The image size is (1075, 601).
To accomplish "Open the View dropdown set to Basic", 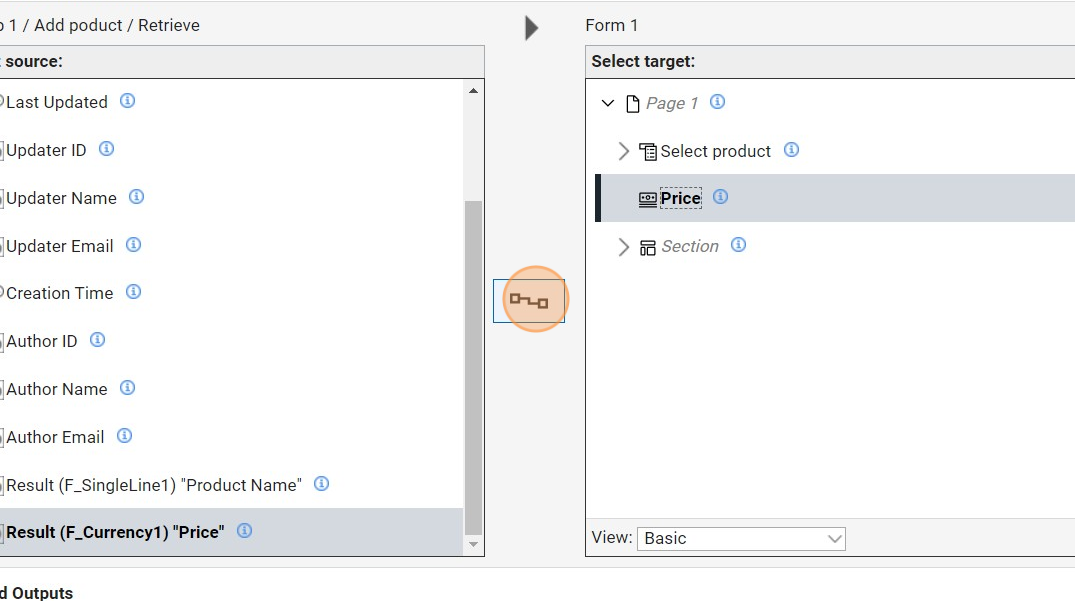I will (x=741, y=538).
